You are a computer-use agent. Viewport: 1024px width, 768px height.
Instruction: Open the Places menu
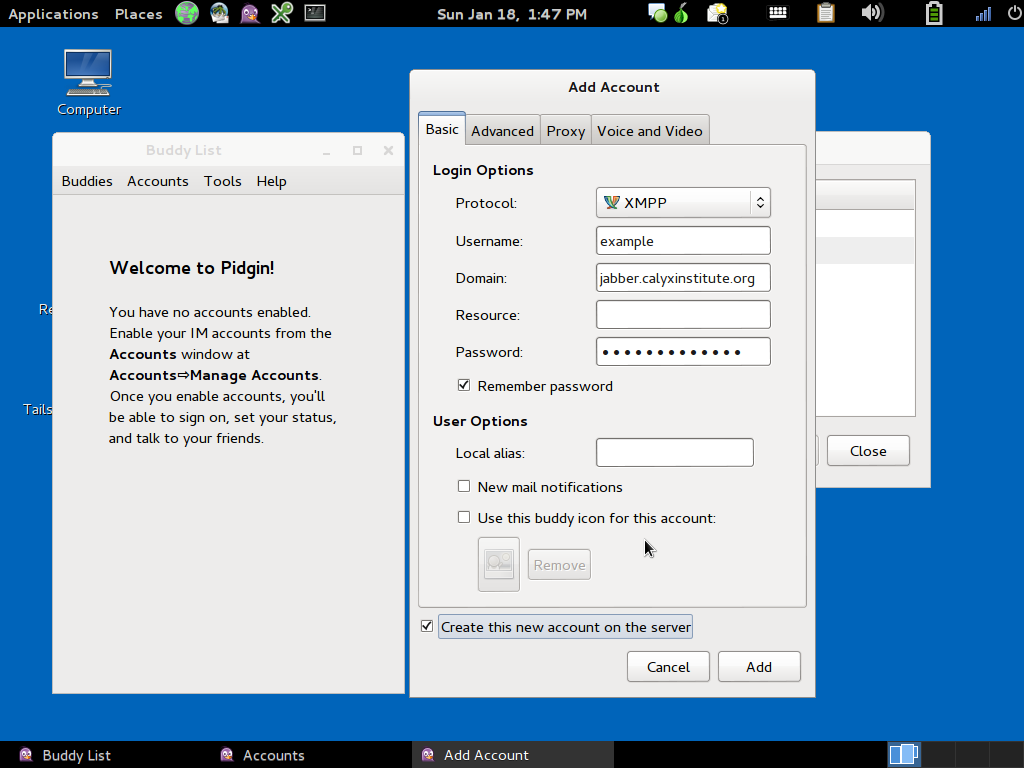[138, 14]
